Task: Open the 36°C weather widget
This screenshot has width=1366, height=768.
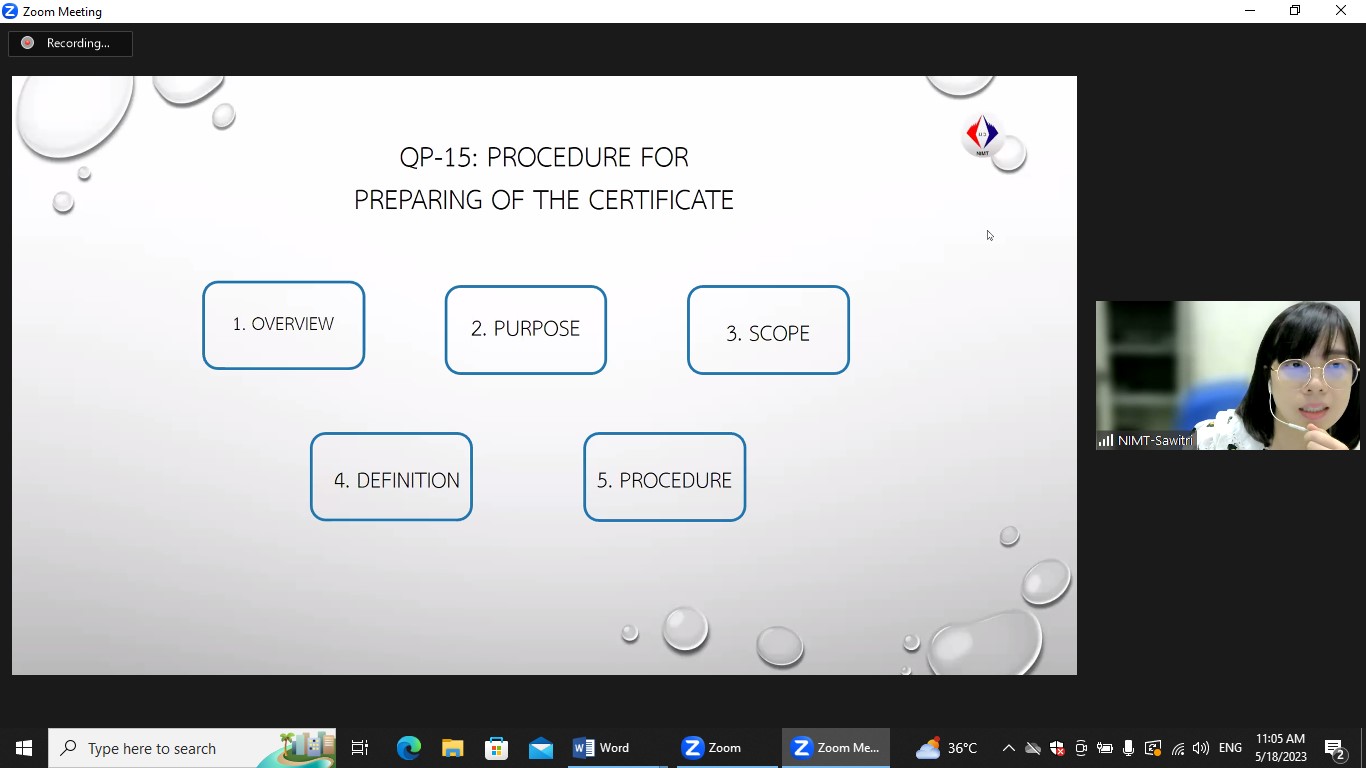Action: [946, 748]
